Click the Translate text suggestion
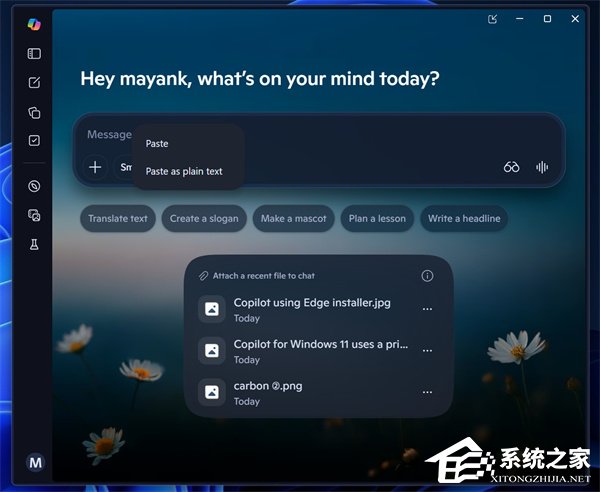 pos(118,218)
